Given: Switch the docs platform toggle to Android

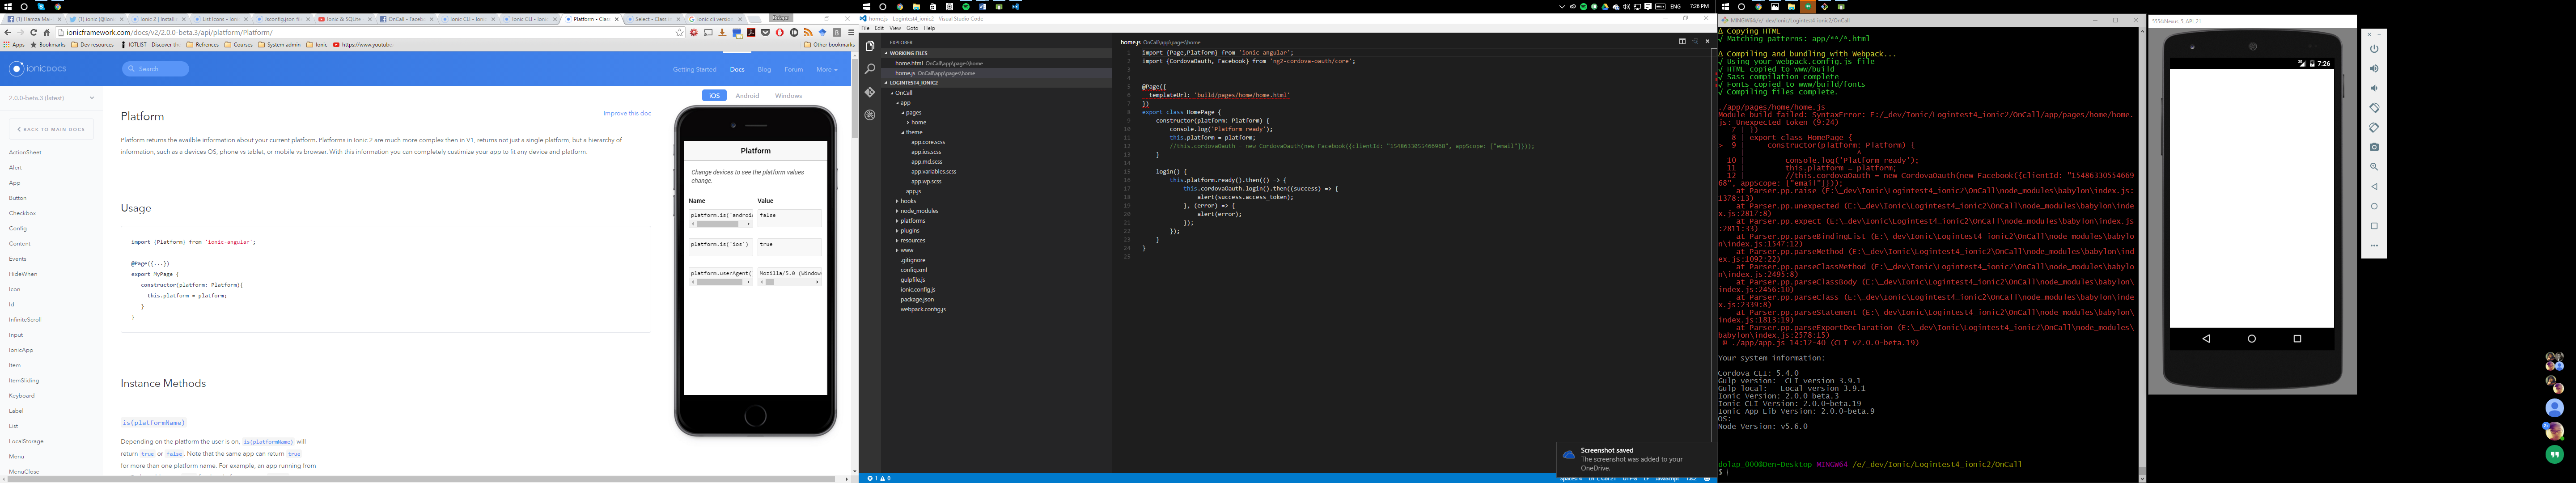Looking at the screenshot, I should point(747,96).
